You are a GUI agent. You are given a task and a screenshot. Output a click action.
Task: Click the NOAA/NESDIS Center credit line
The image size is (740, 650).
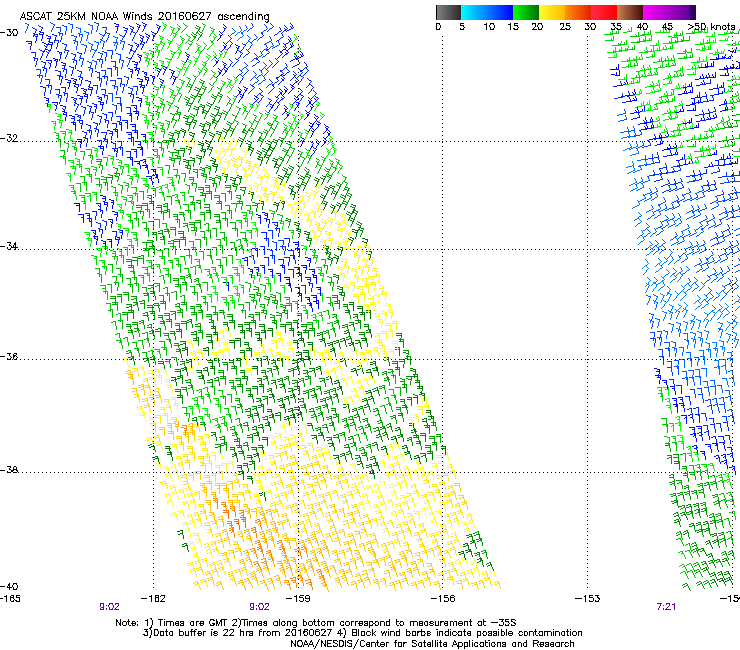point(432,644)
